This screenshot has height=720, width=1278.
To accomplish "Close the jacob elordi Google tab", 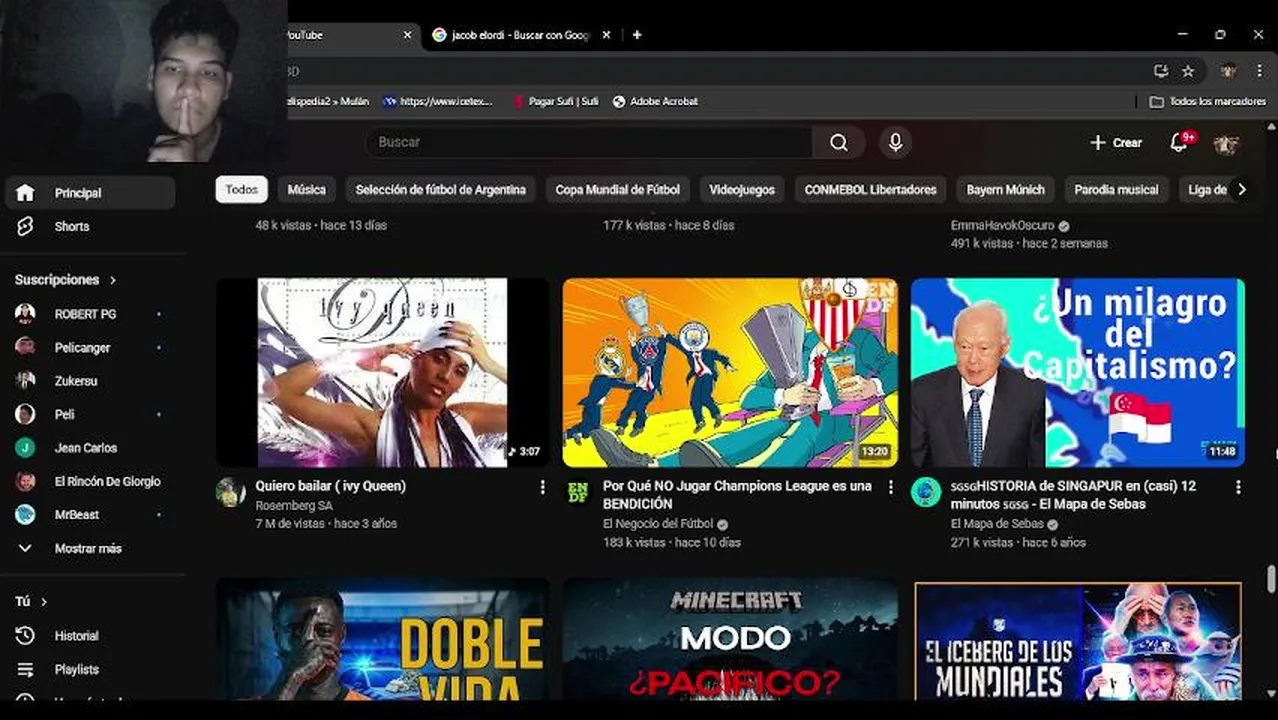I will click(x=608, y=35).
